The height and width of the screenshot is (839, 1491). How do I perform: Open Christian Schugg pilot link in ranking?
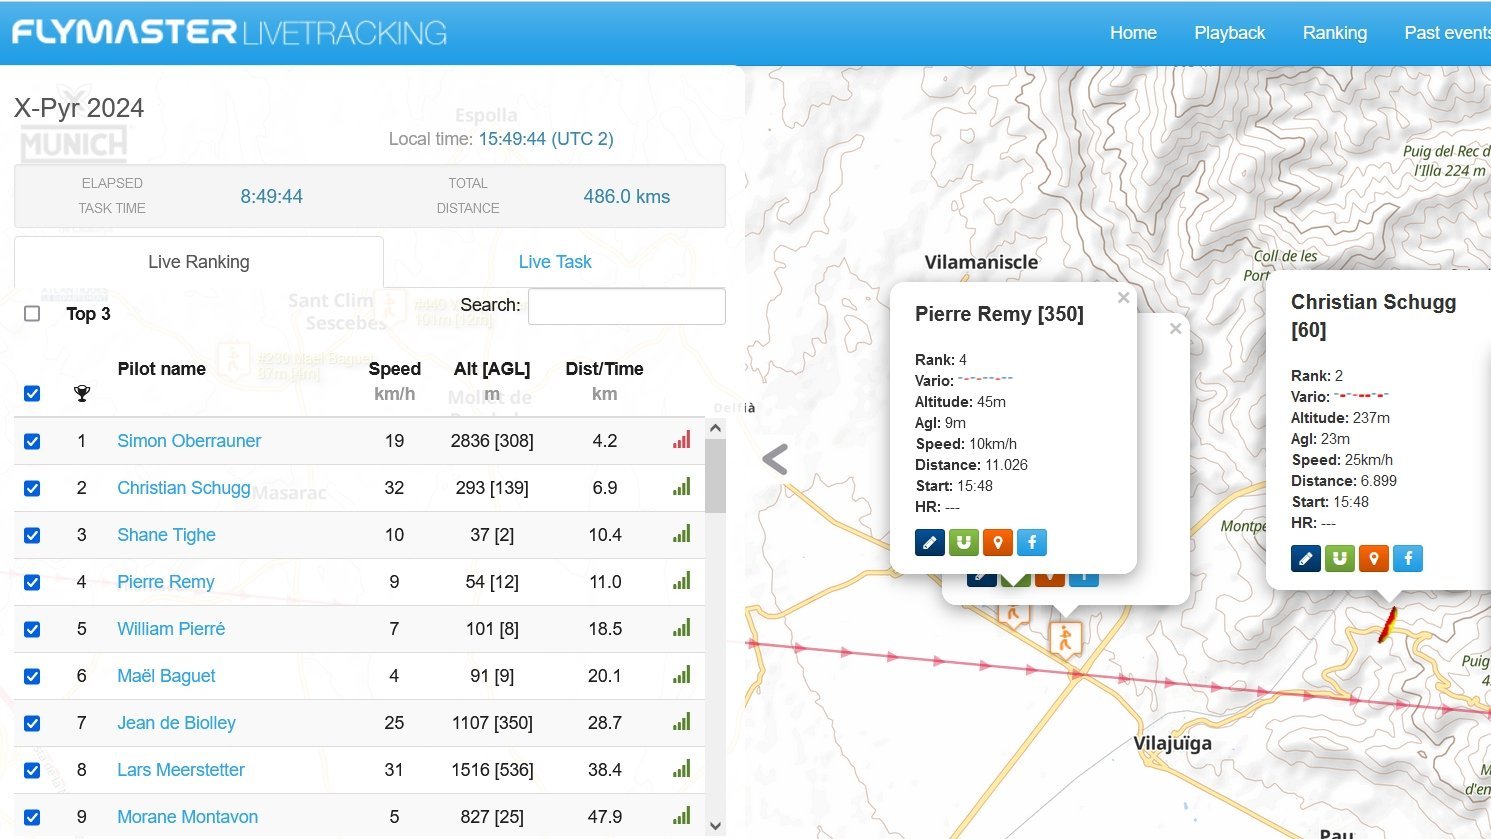tap(184, 488)
